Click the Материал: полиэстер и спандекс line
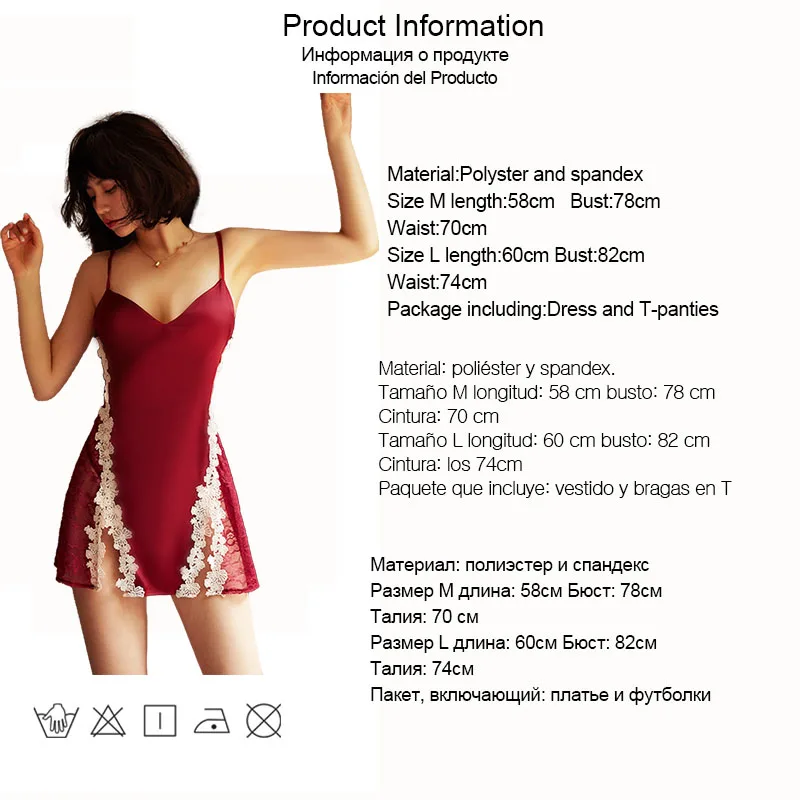 coord(510,565)
